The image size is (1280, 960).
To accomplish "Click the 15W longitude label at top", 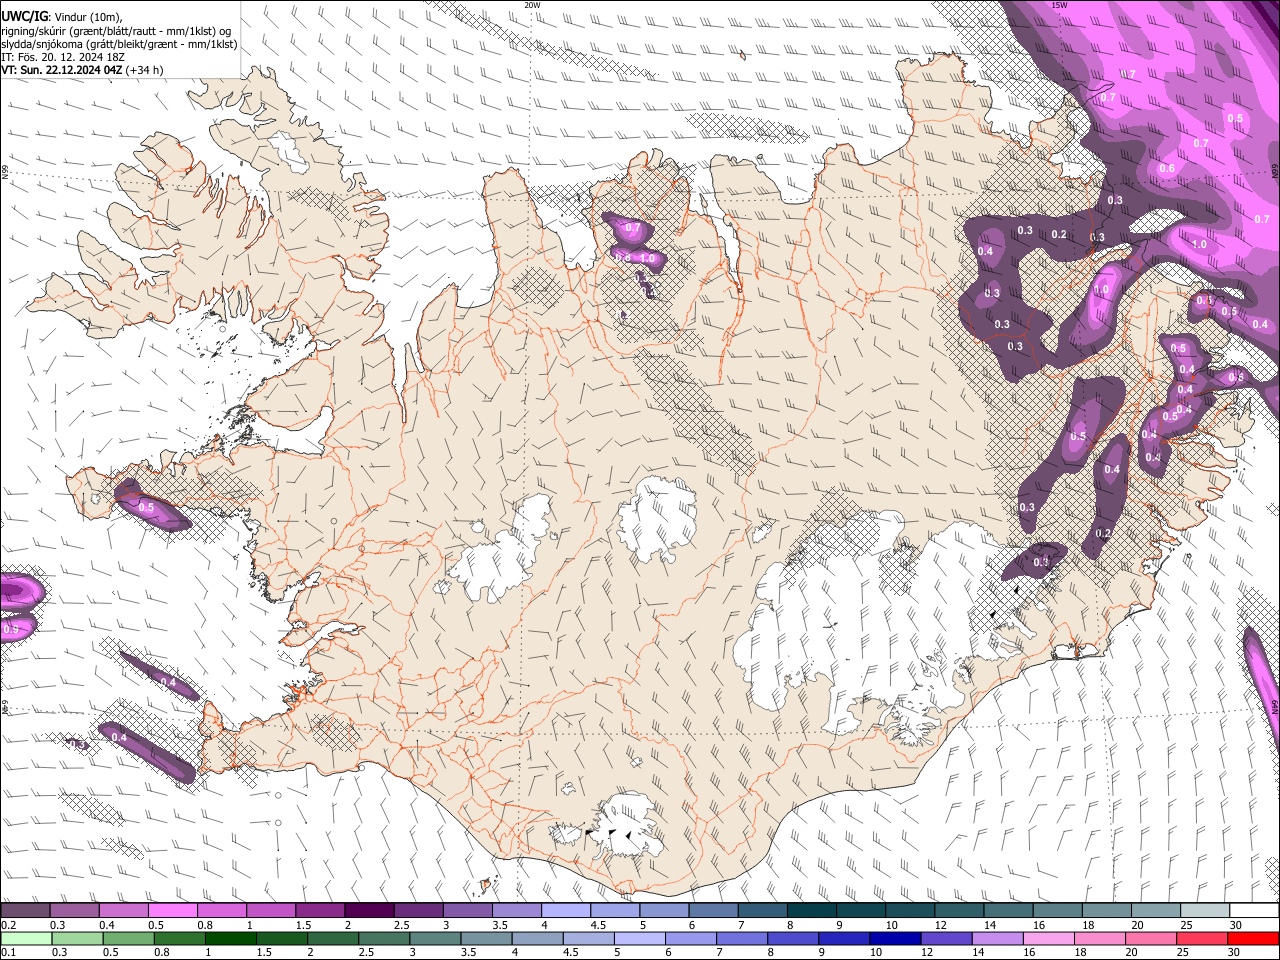I will (1059, 5).
